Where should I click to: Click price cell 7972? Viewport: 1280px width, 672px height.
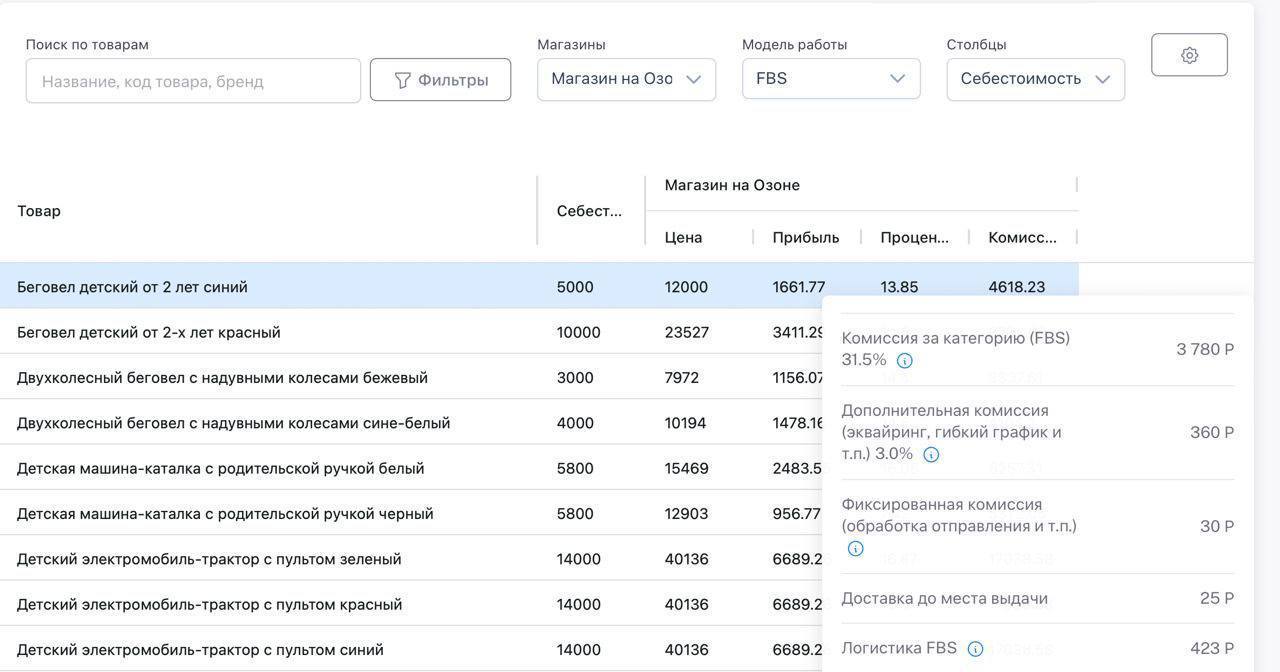click(x=682, y=378)
